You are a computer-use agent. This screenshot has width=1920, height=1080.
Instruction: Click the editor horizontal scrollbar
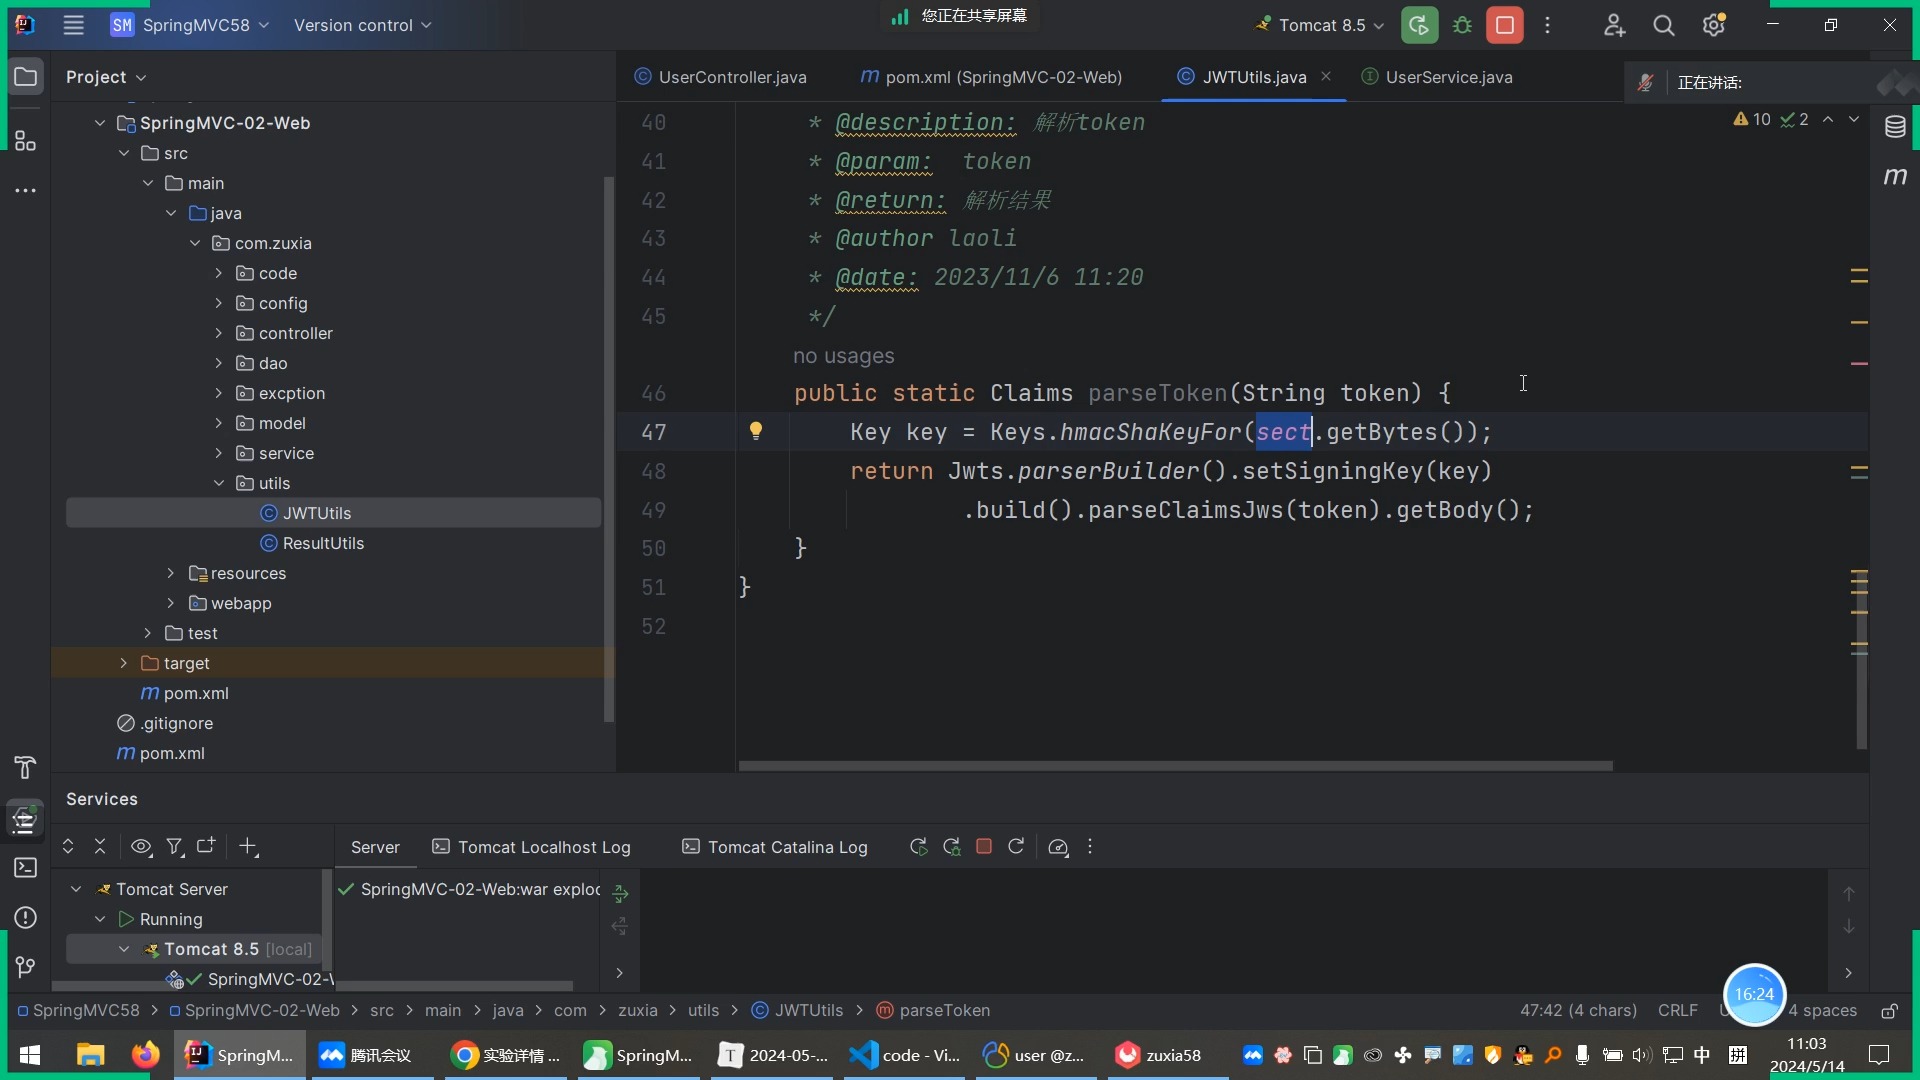coord(1175,766)
